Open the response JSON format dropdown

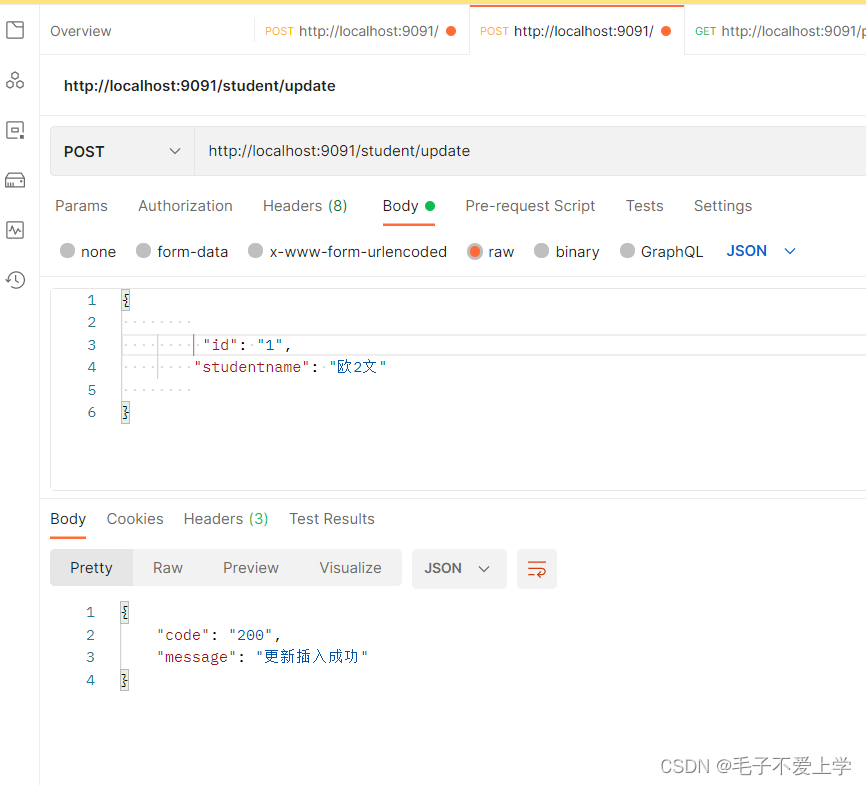tap(459, 568)
